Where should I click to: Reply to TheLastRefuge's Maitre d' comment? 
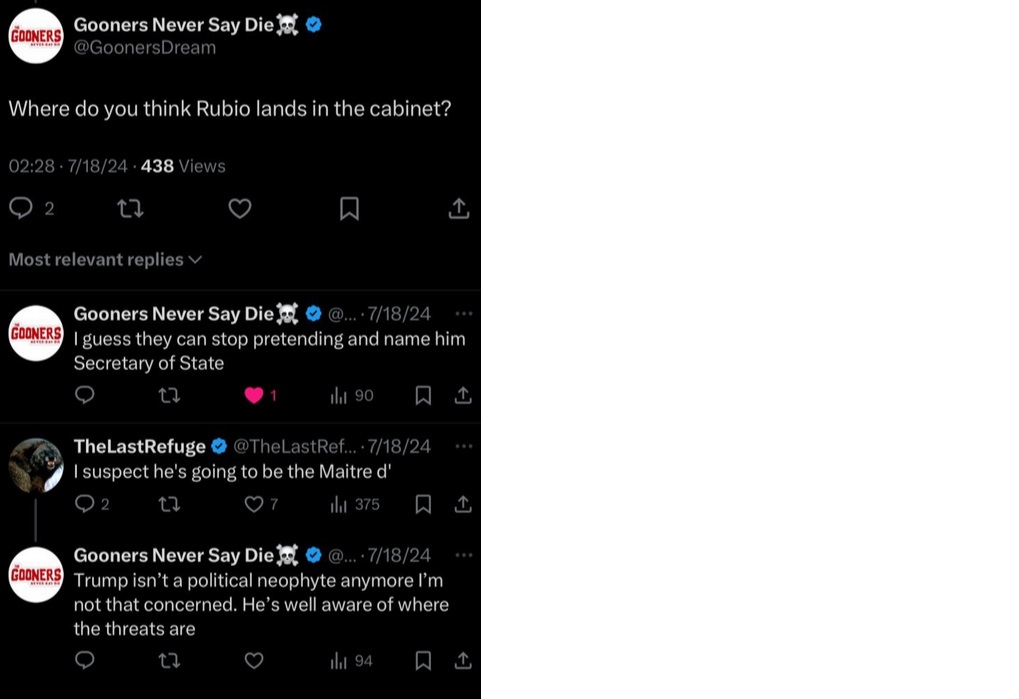tap(85, 504)
